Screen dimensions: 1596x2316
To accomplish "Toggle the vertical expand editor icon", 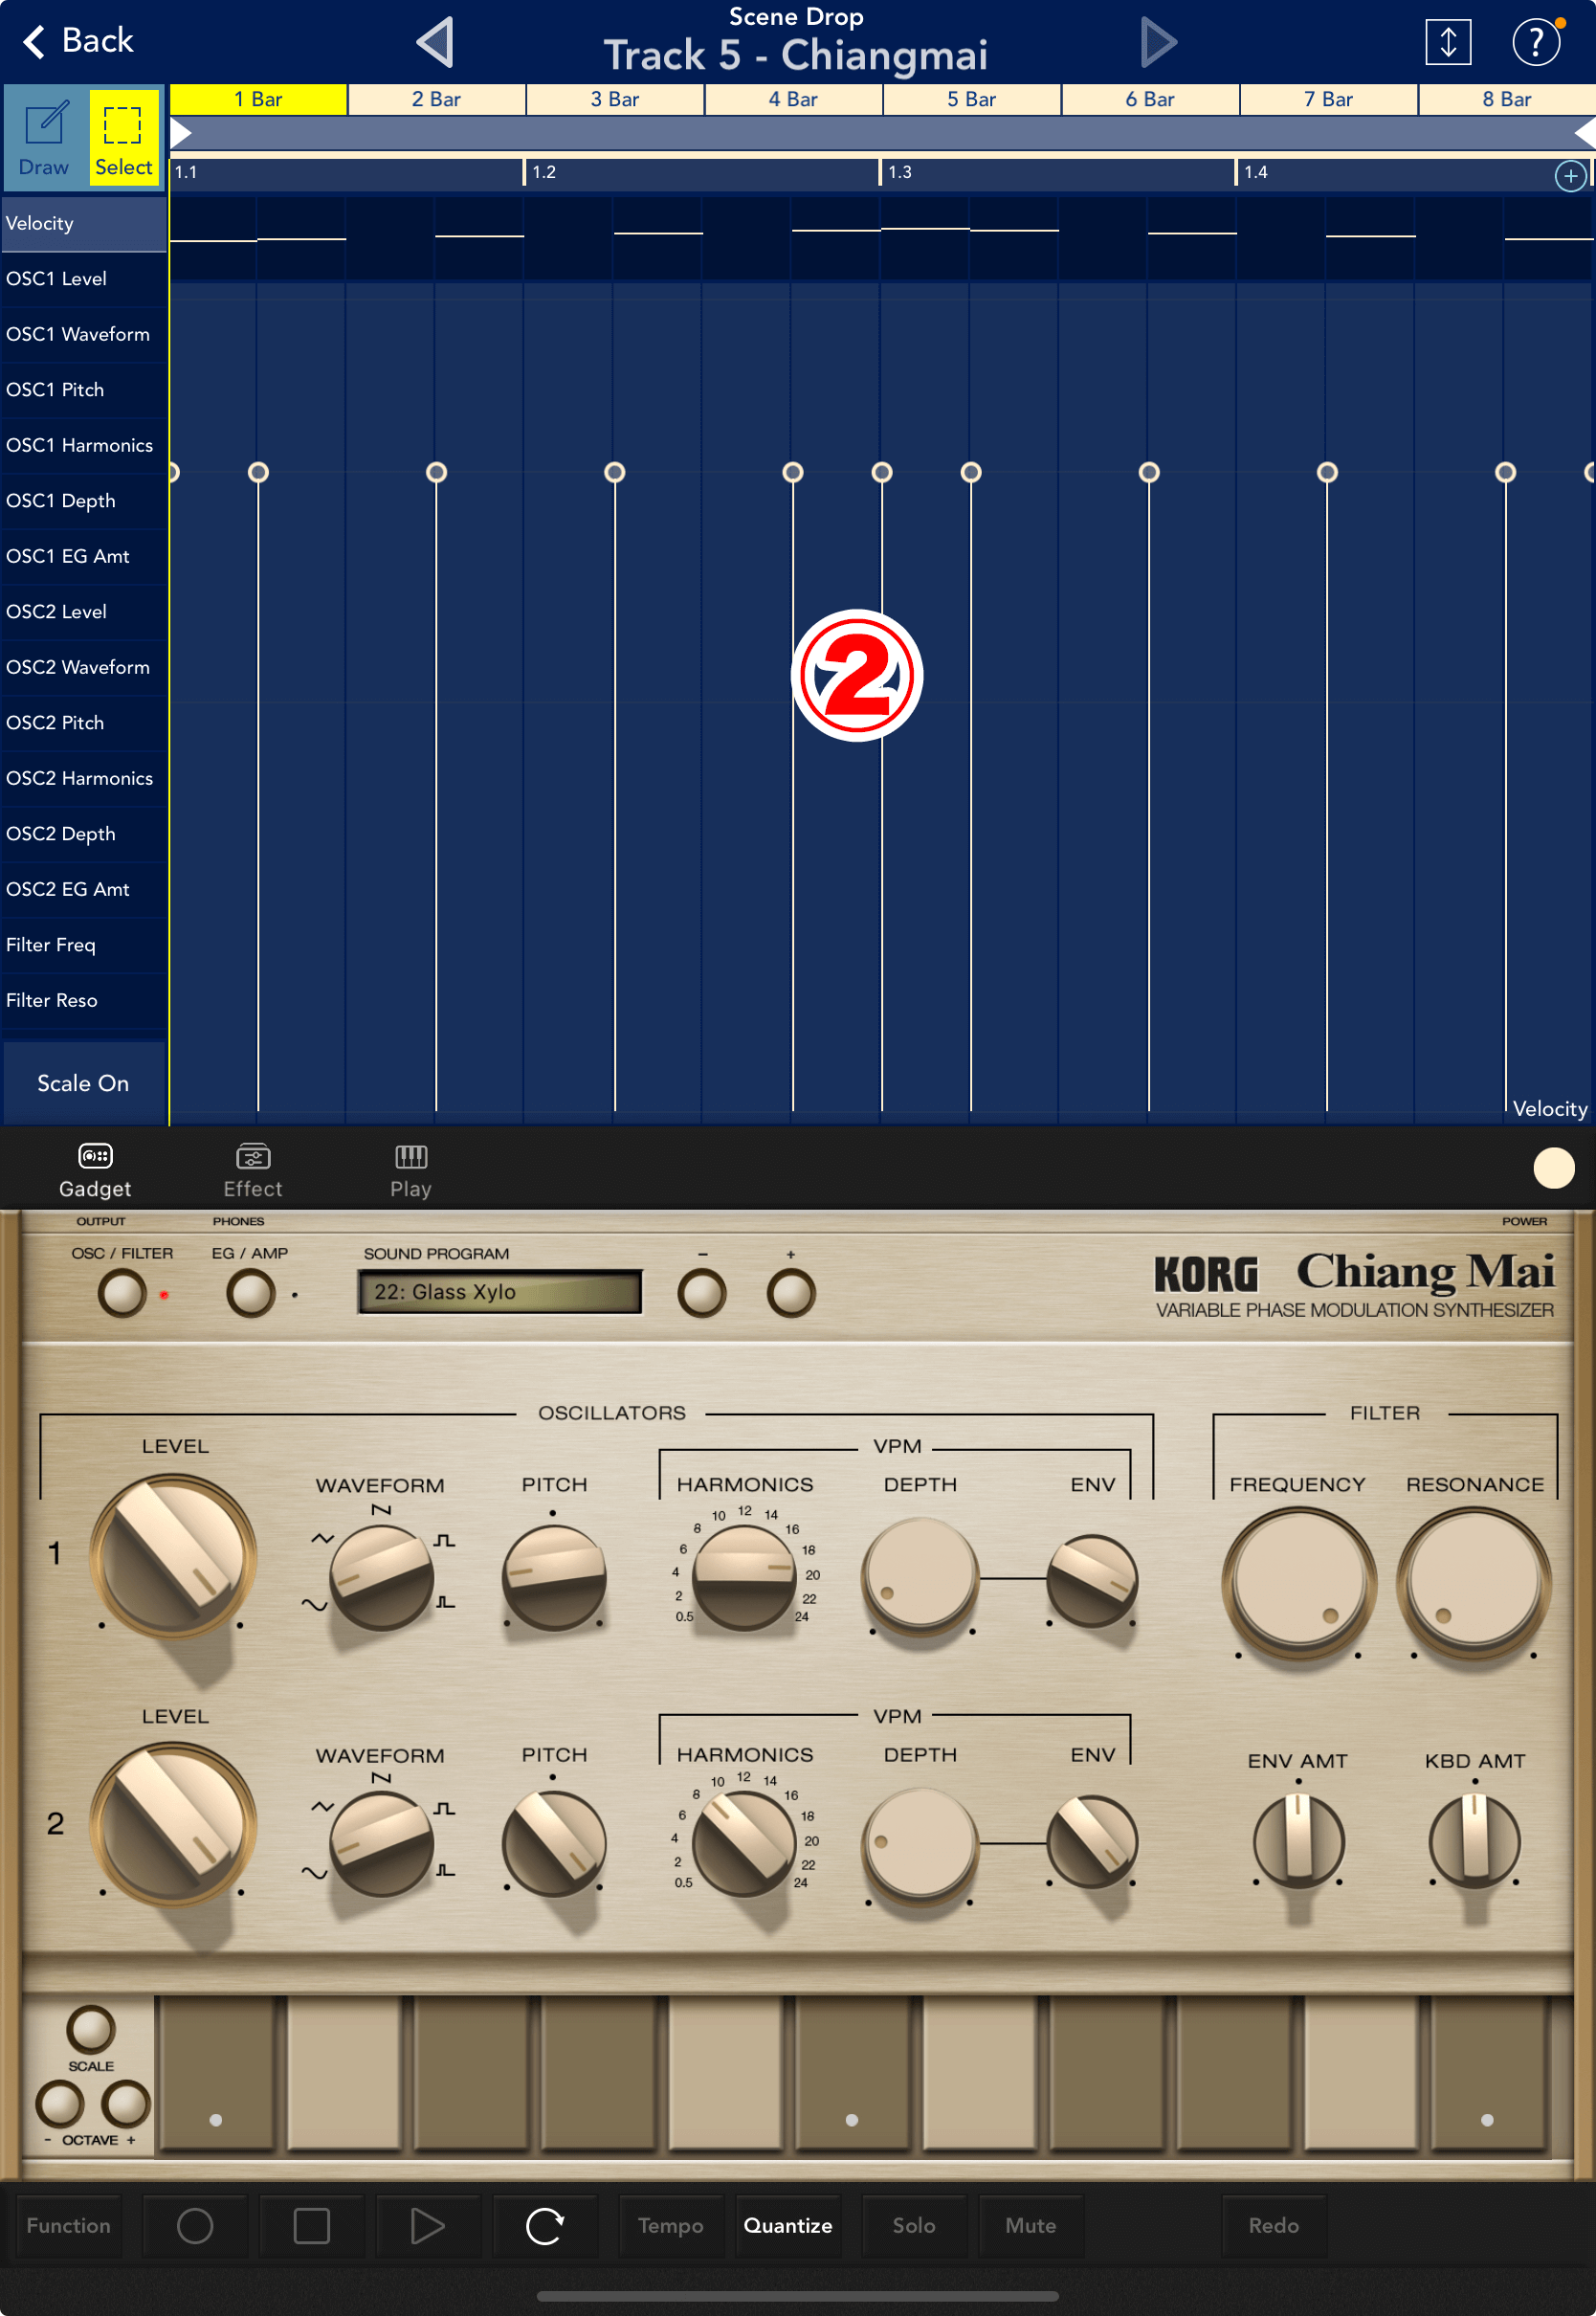I will point(1447,42).
